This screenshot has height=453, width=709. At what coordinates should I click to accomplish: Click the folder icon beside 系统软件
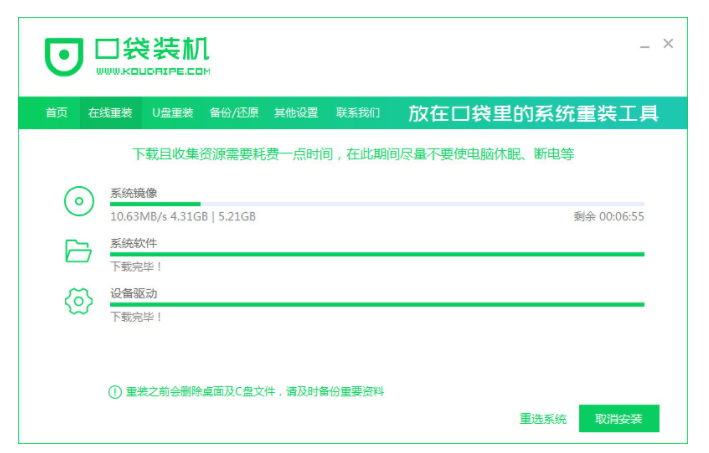tap(79, 251)
